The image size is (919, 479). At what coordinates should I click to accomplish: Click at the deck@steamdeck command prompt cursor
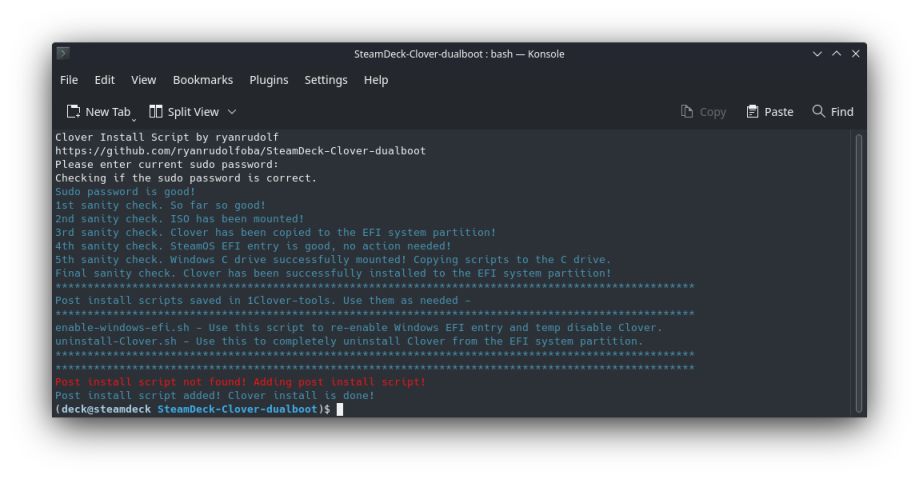point(340,409)
